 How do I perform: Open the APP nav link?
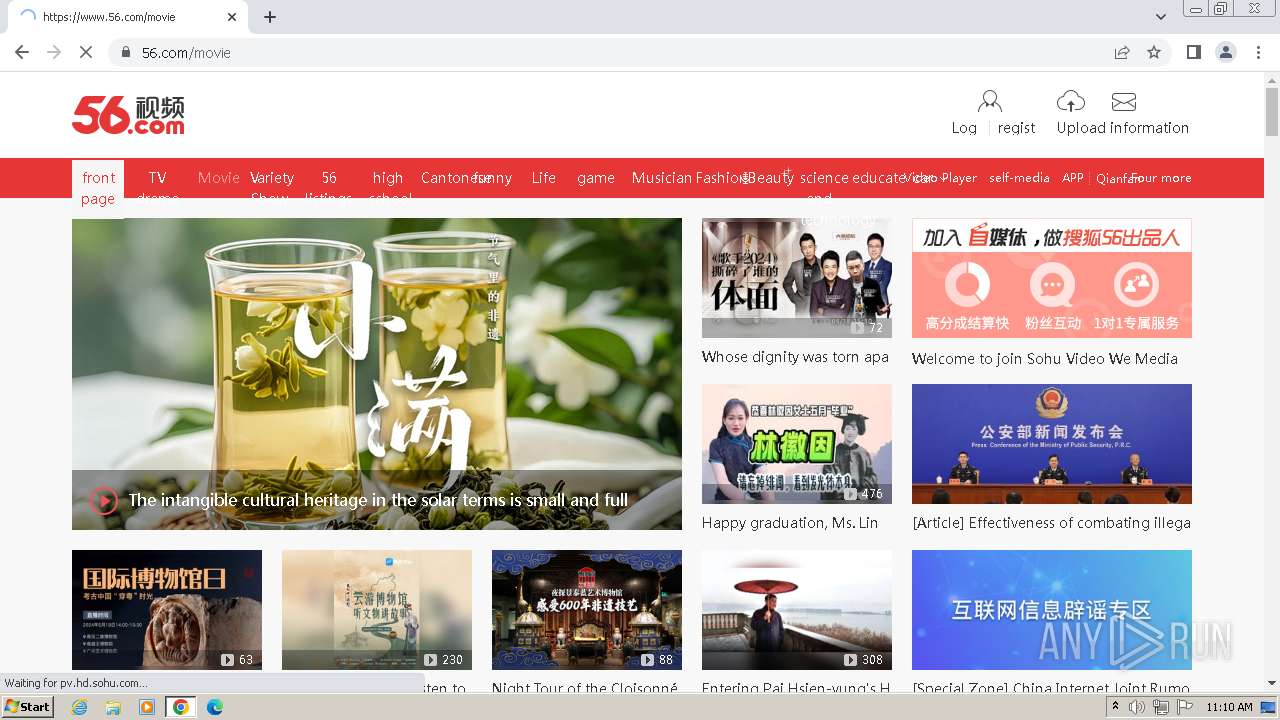[1073, 178]
